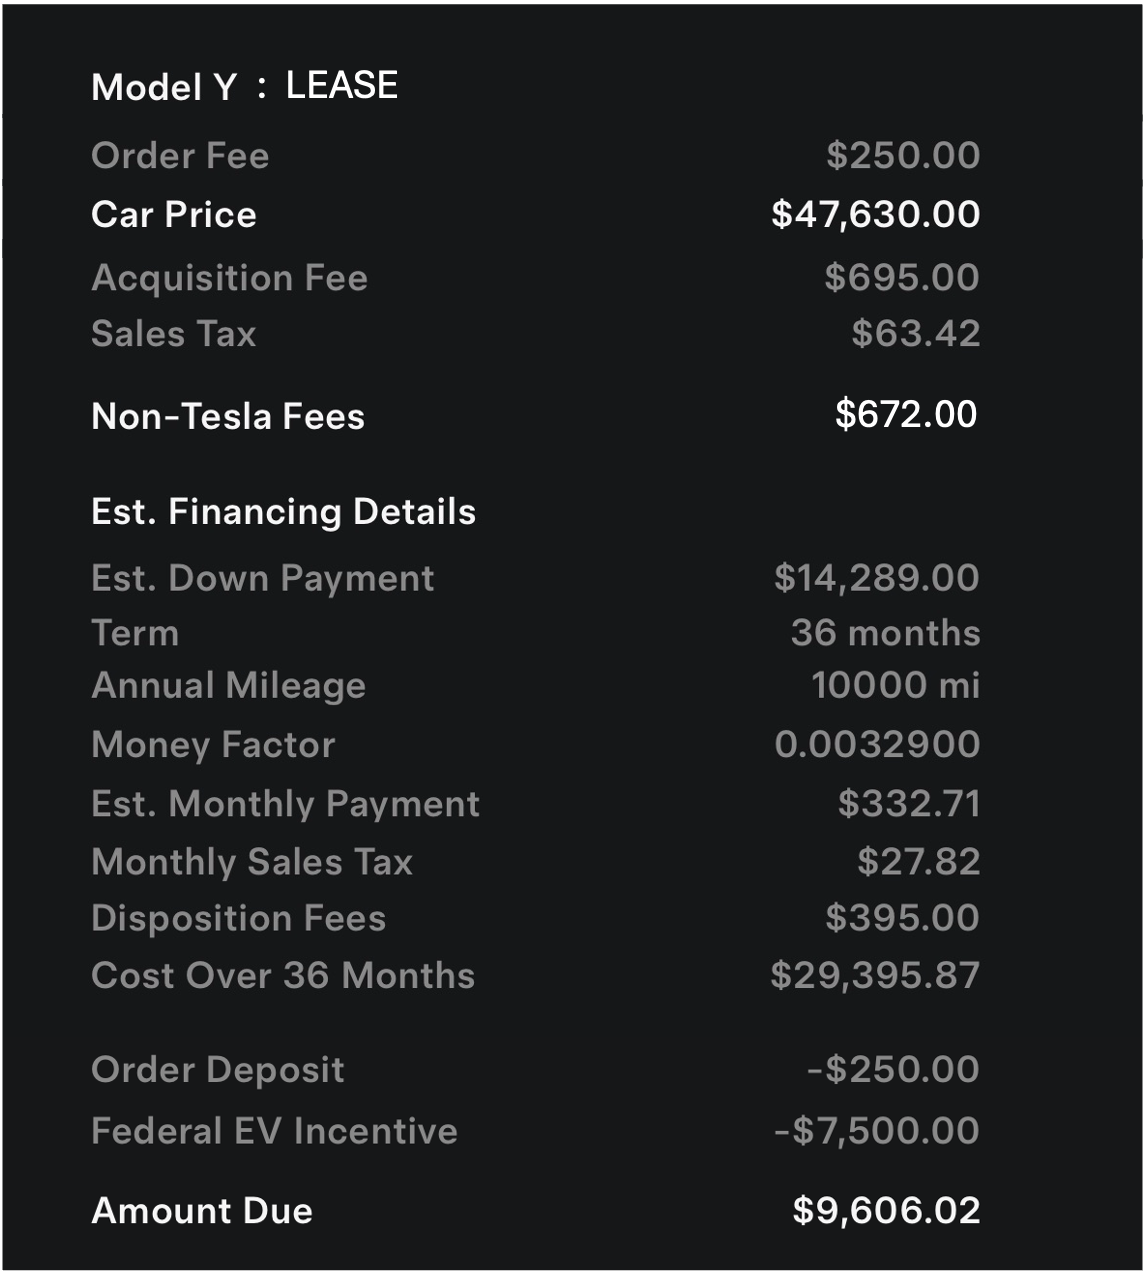Select the Order Fee row label

pos(180,156)
